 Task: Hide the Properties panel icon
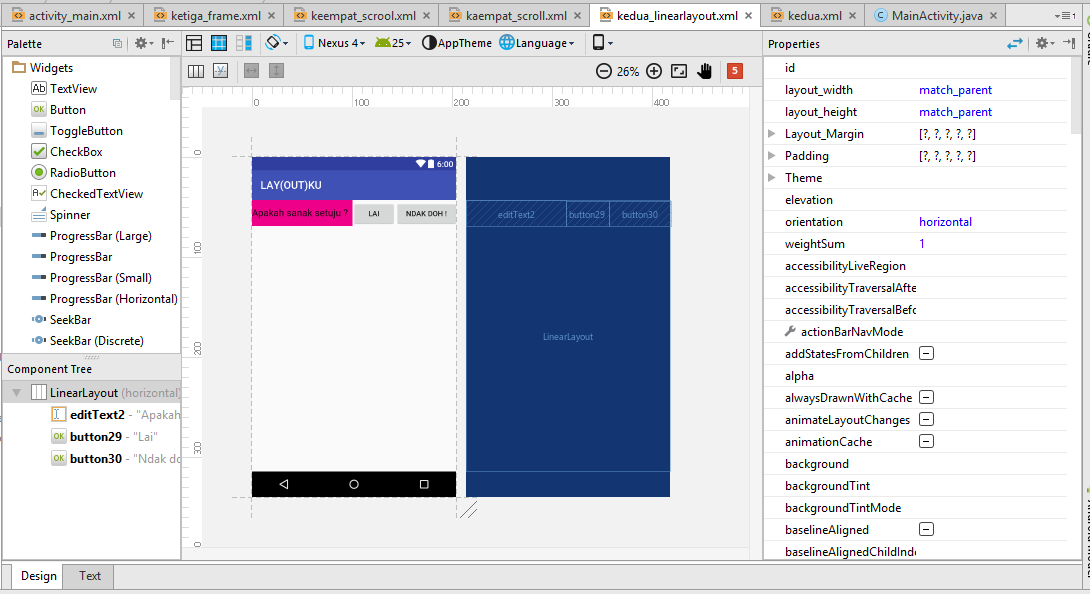[x=1069, y=44]
